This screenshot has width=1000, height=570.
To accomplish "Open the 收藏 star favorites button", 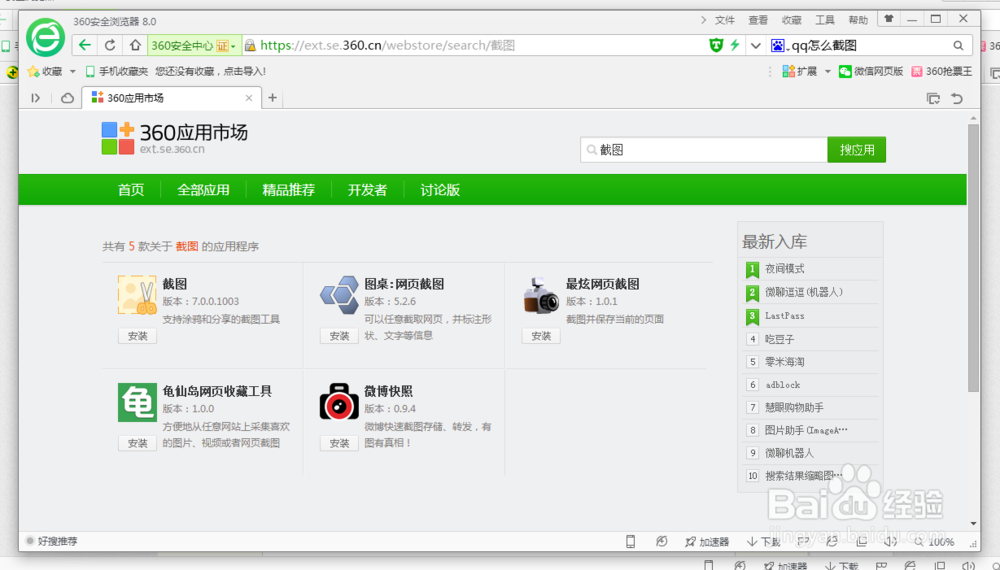I will (45, 71).
